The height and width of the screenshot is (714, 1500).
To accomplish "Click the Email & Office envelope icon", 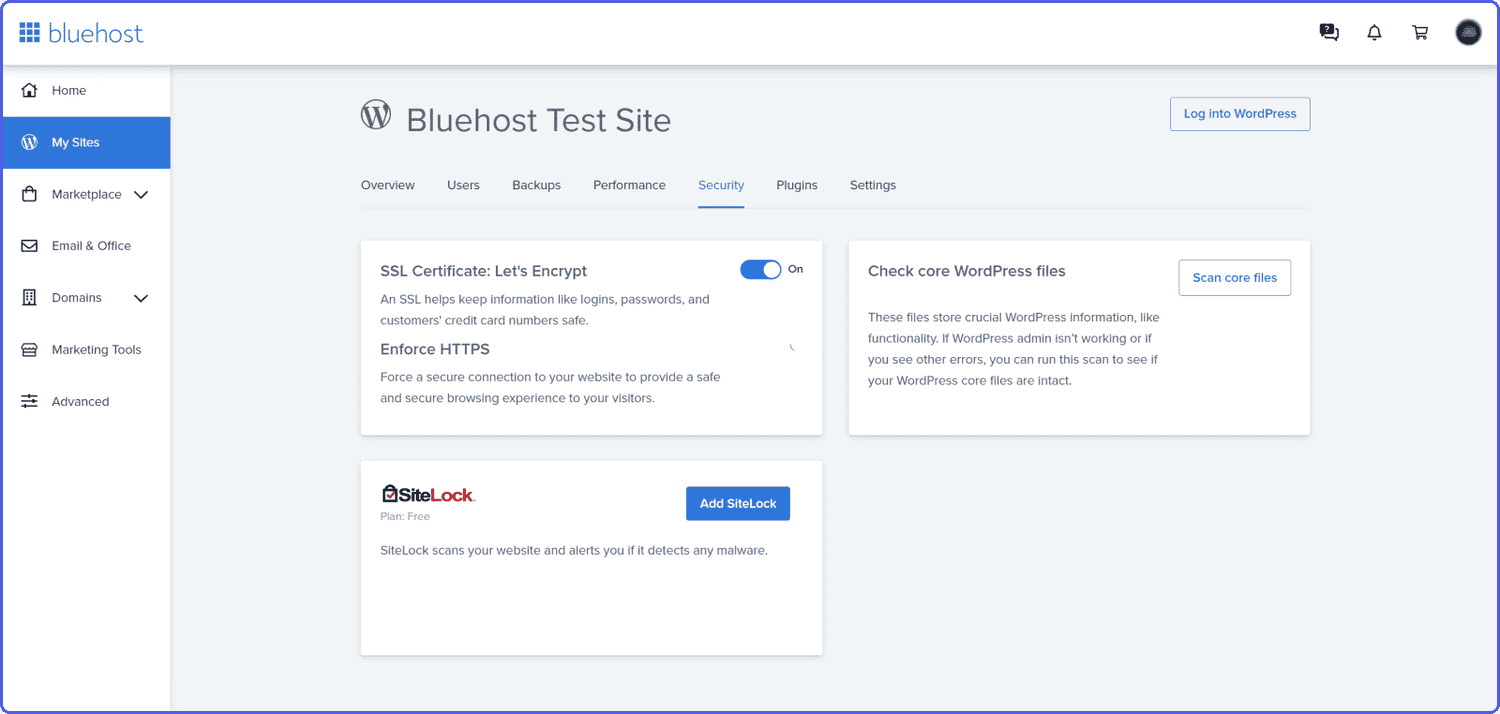I will (30, 246).
